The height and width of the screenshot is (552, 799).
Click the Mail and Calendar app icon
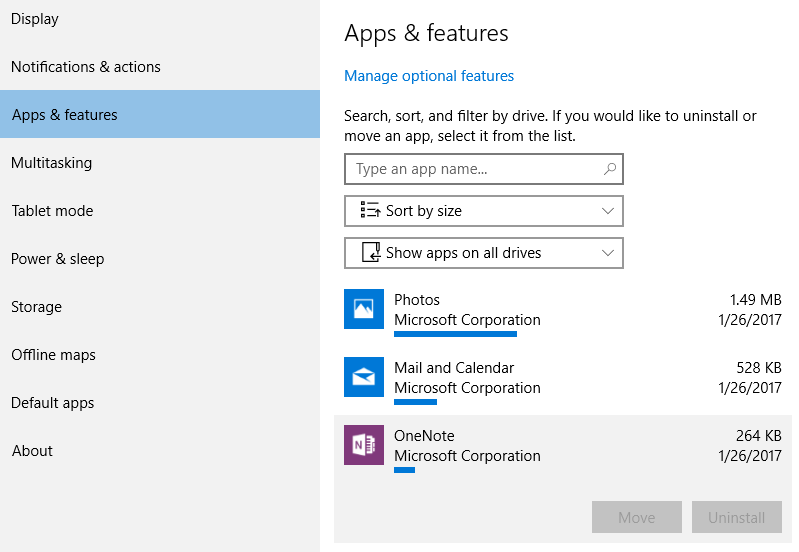point(364,377)
